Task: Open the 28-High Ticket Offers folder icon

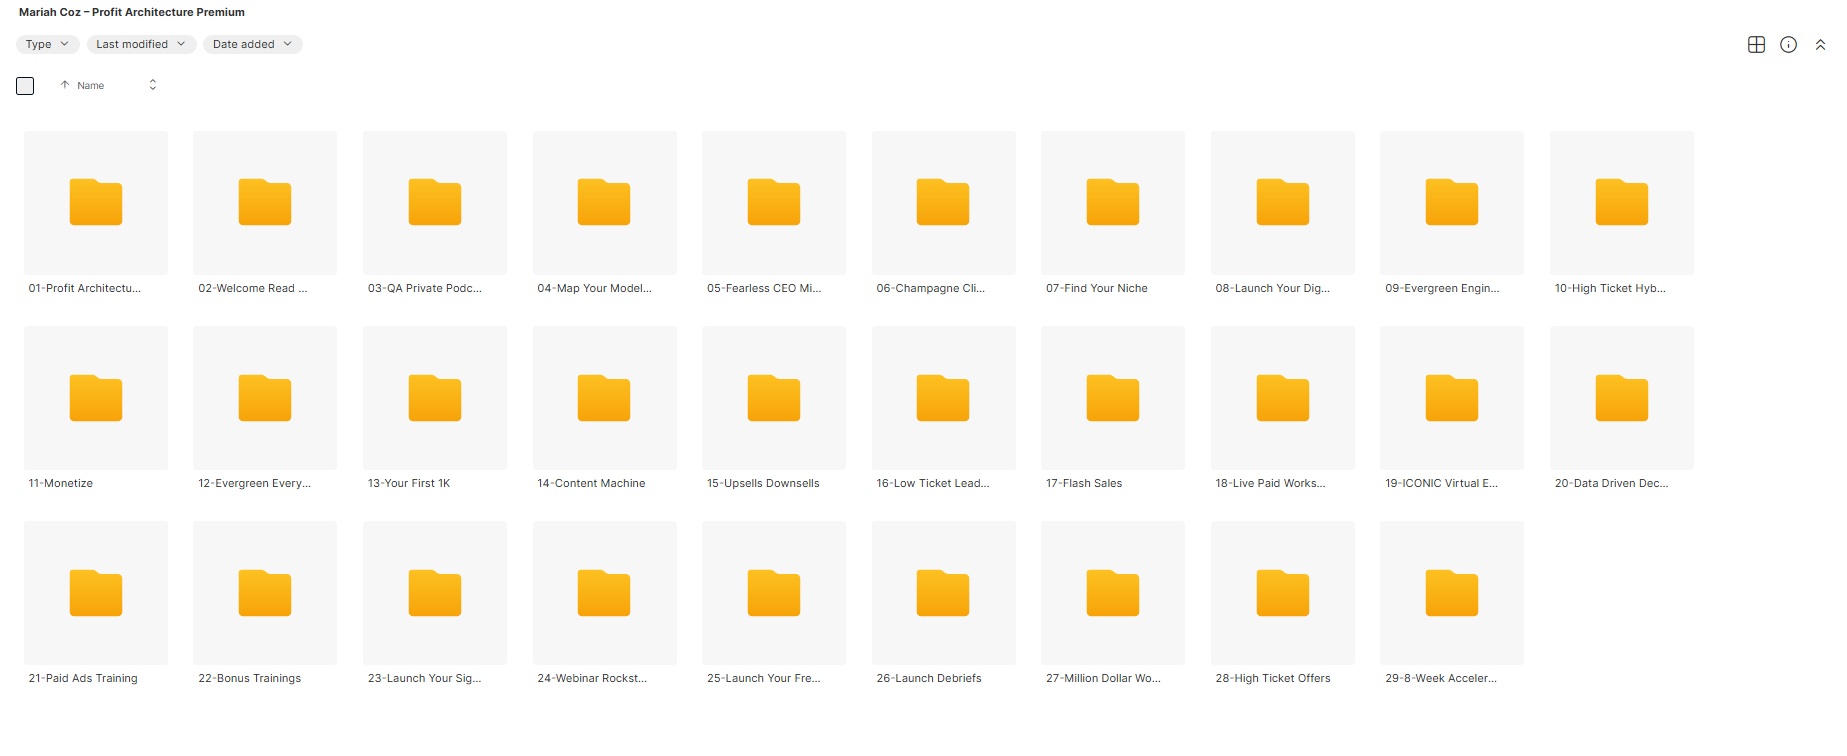Action: tap(1283, 593)
